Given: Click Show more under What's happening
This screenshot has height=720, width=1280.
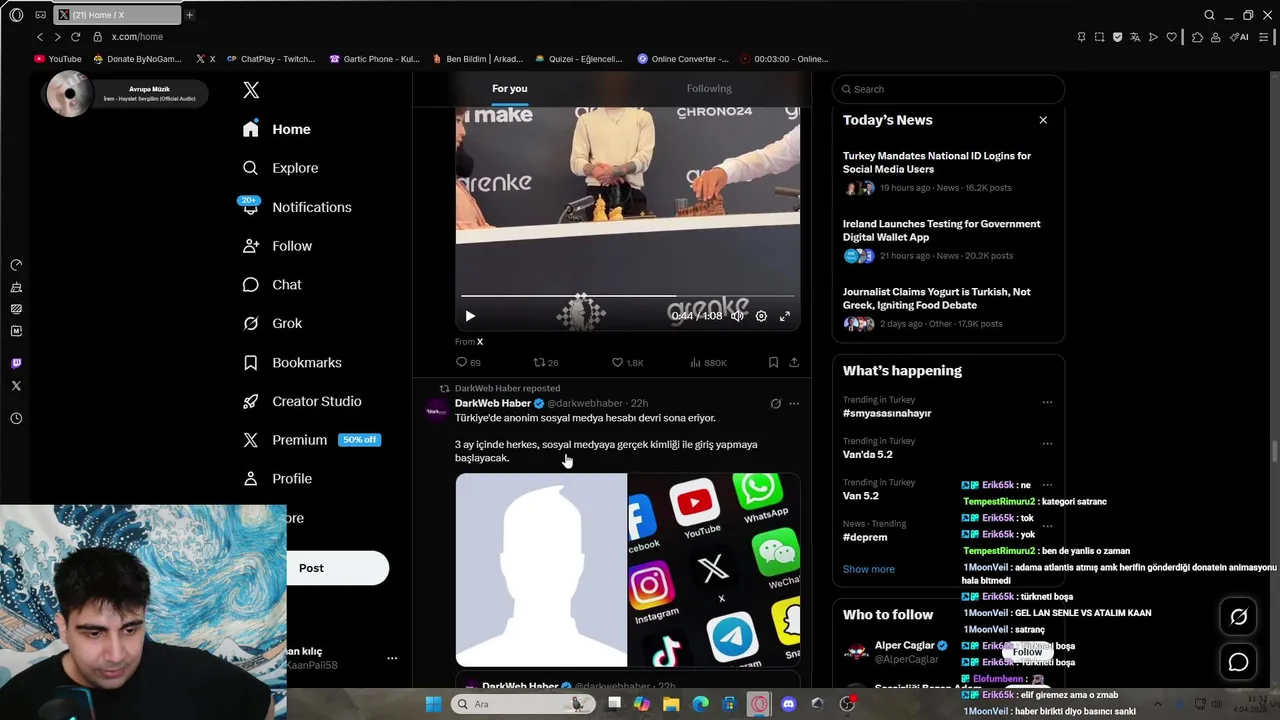Looking at the screenshot, I should tap(868, 569).
